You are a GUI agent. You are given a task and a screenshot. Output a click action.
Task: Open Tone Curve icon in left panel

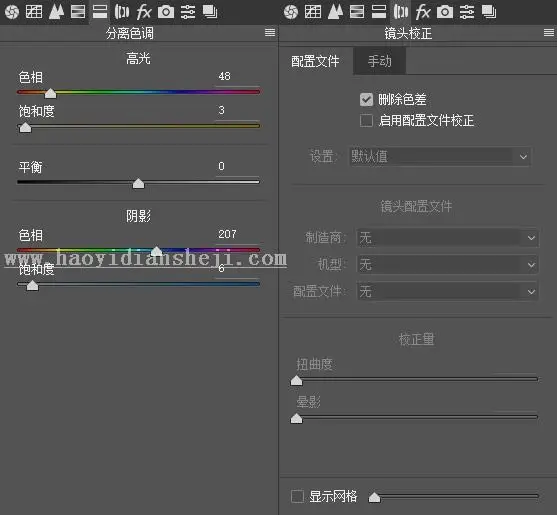pyautogui.click(x=34, y=12)
